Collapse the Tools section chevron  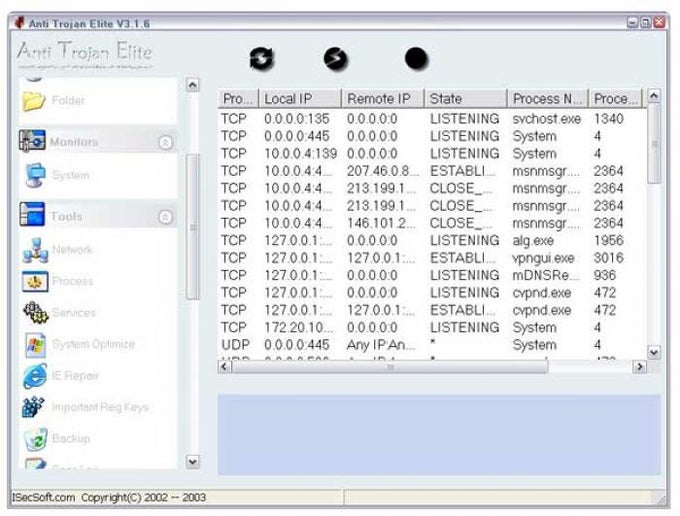165,217
